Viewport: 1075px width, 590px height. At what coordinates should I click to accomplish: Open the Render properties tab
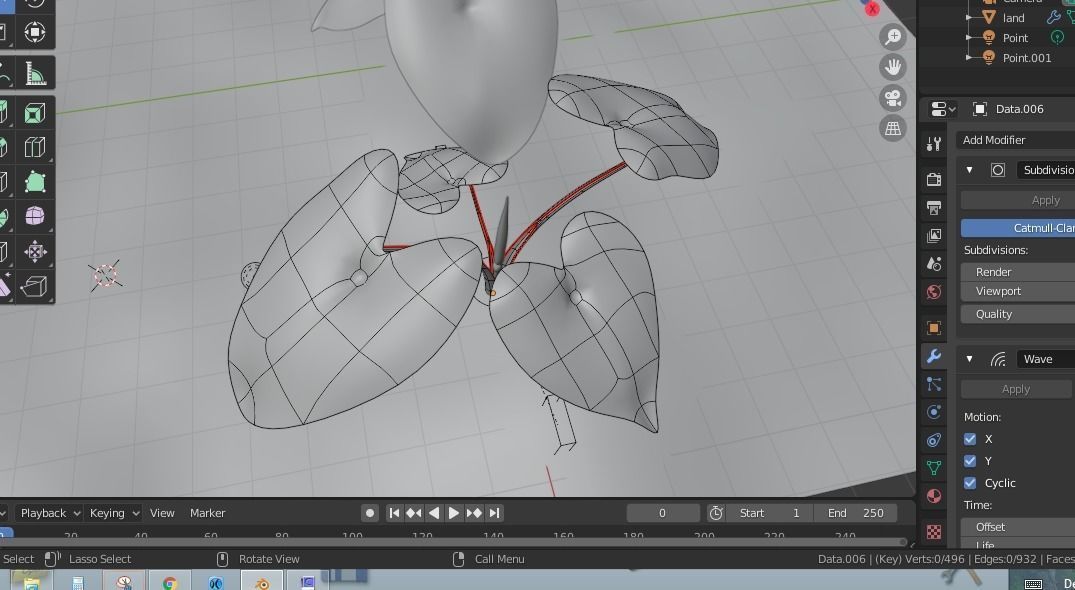[934, 180]
